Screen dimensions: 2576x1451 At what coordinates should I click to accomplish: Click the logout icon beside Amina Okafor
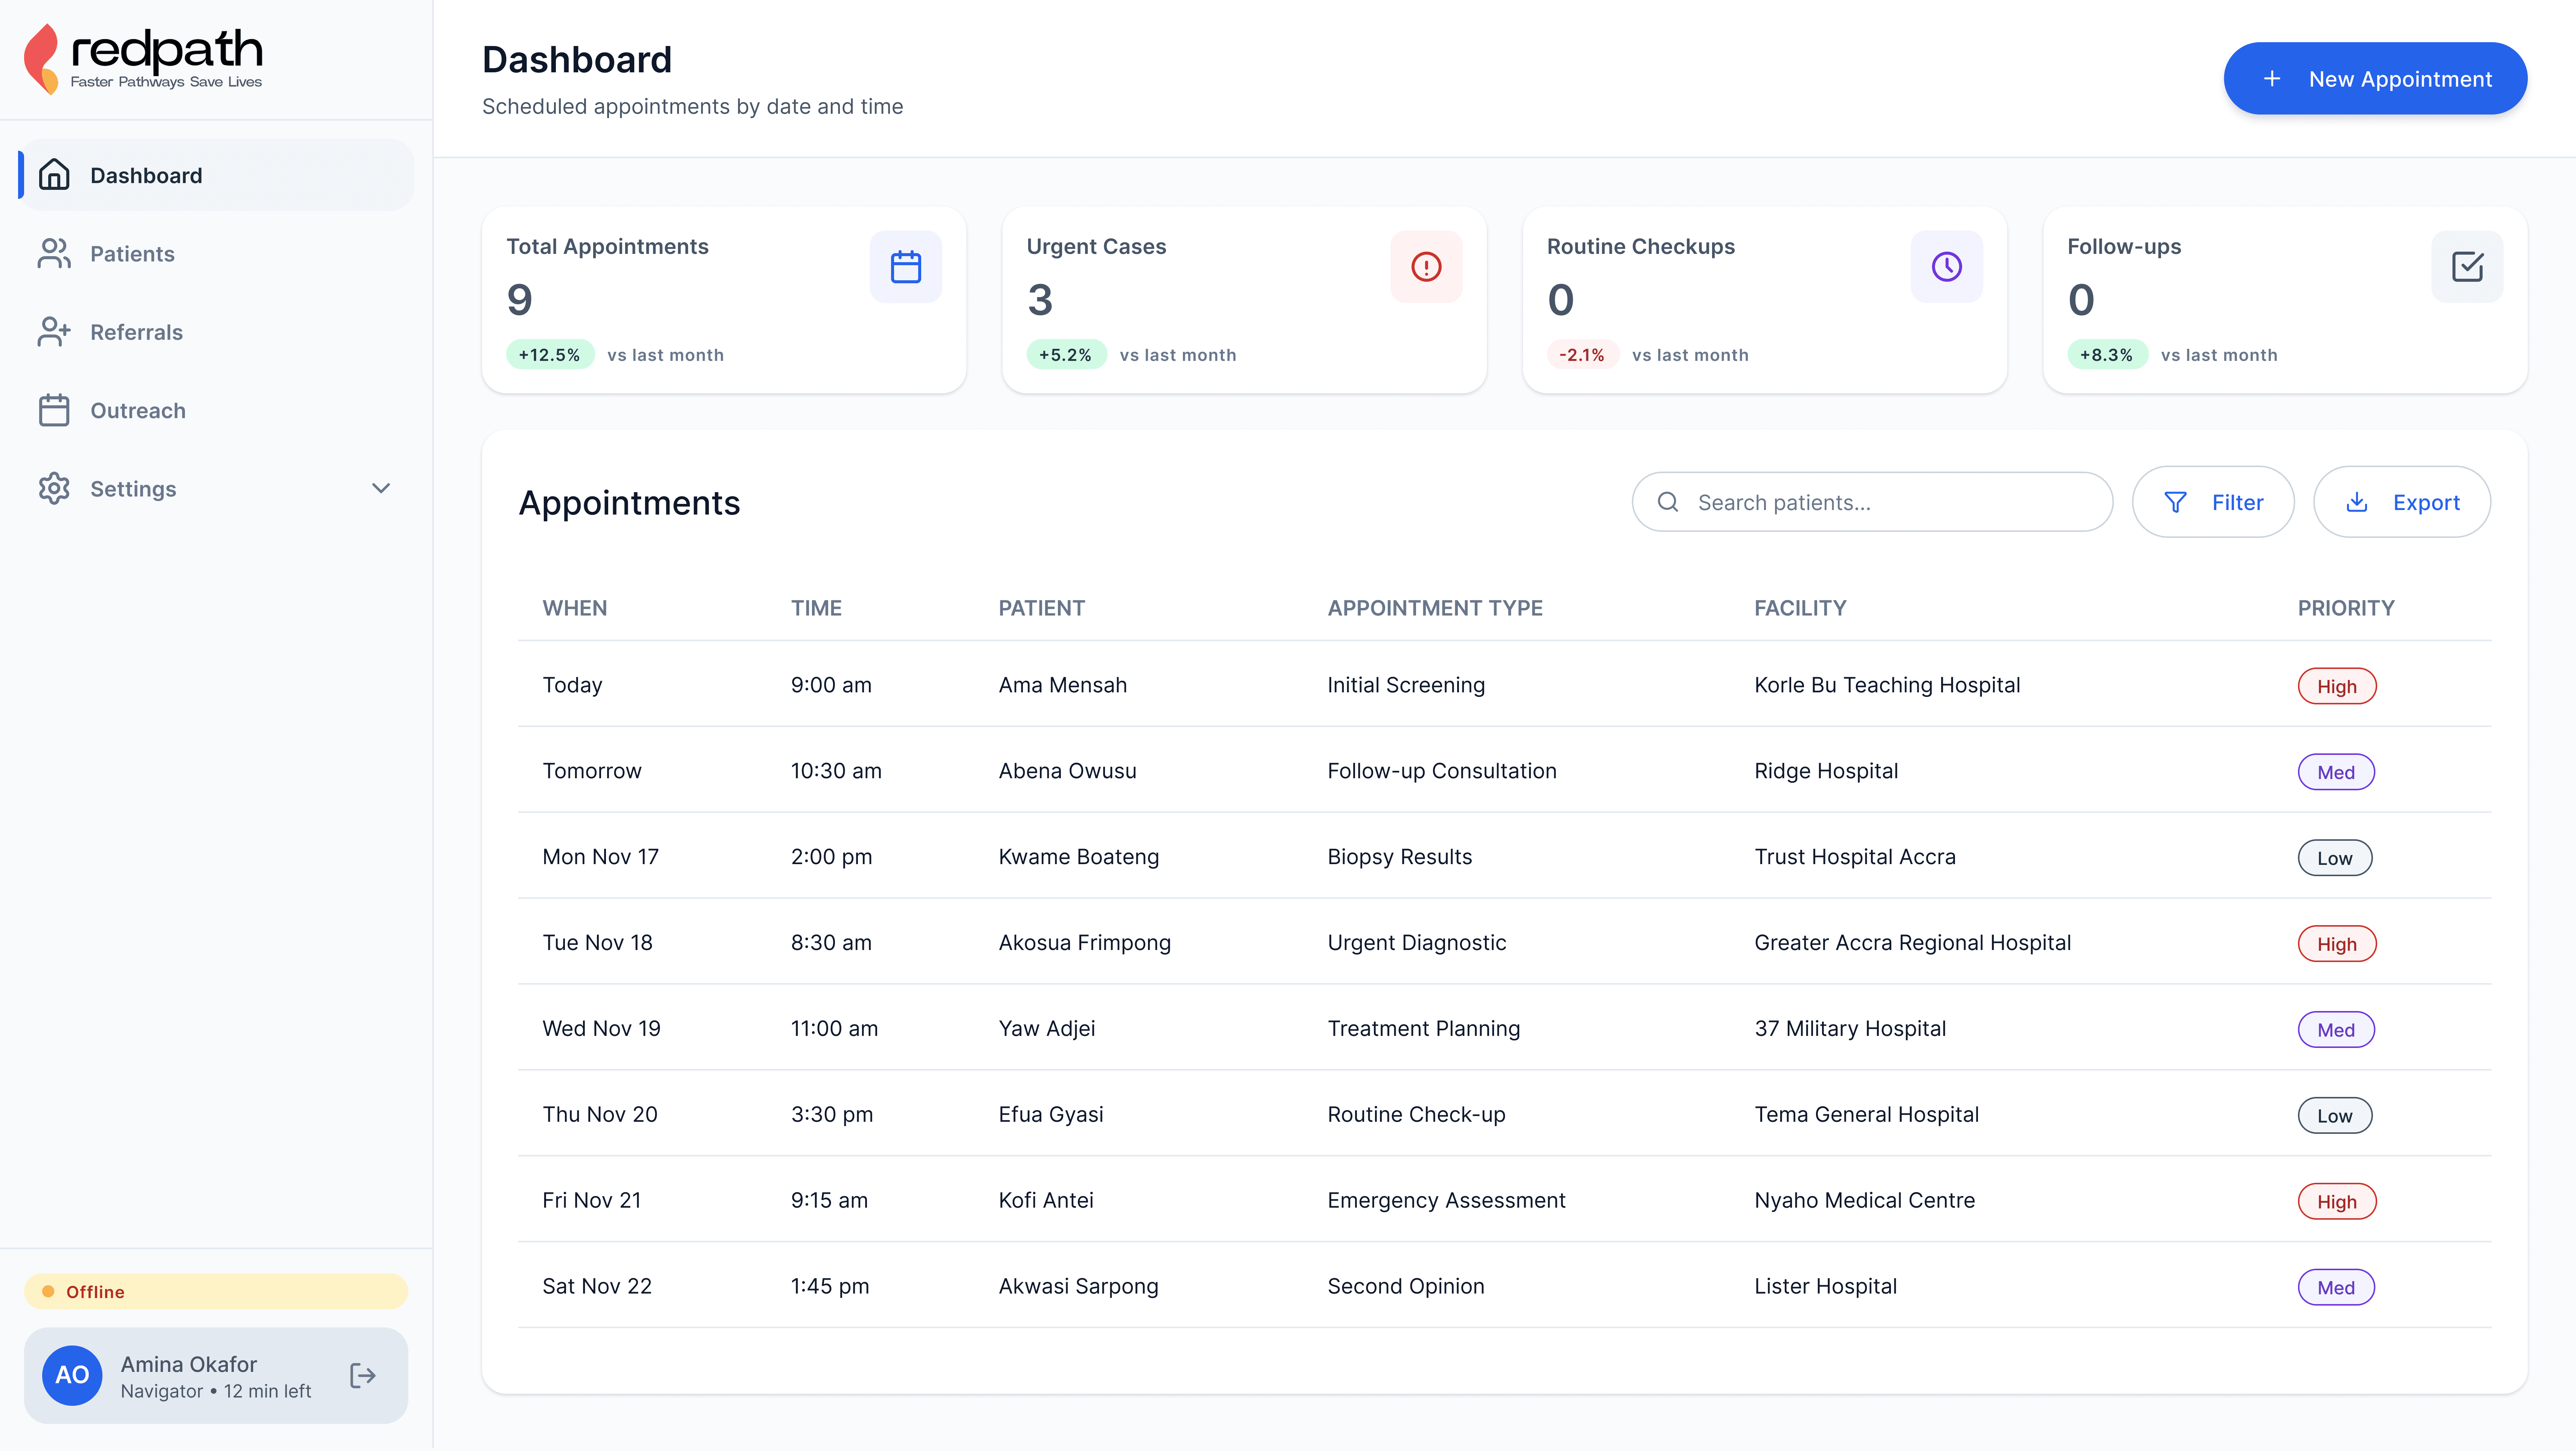363,1376
